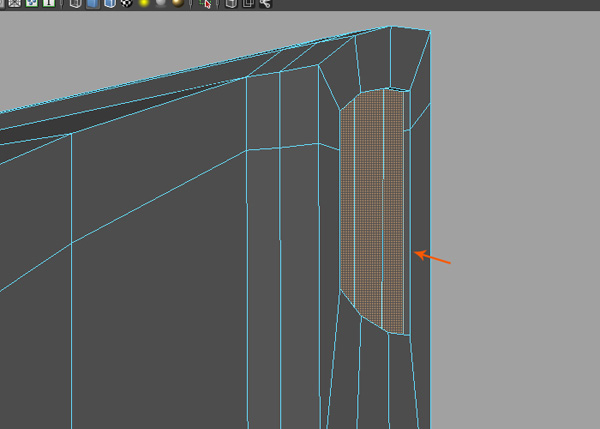This screenshot has width=600, height=429.
Task: Click the X-ray joints icon
Action: point(265,4)
